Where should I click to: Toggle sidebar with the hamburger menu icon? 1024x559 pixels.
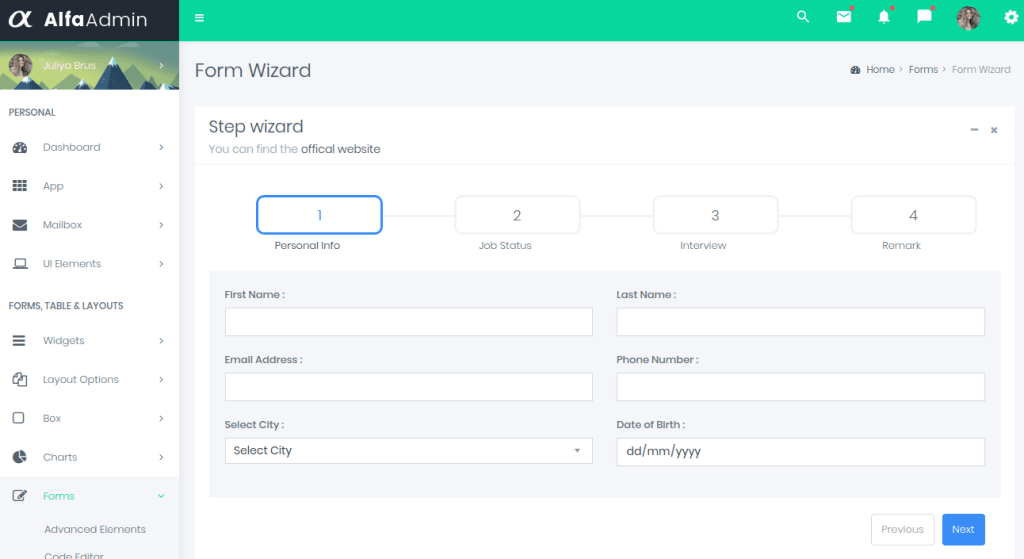[200, 18]
